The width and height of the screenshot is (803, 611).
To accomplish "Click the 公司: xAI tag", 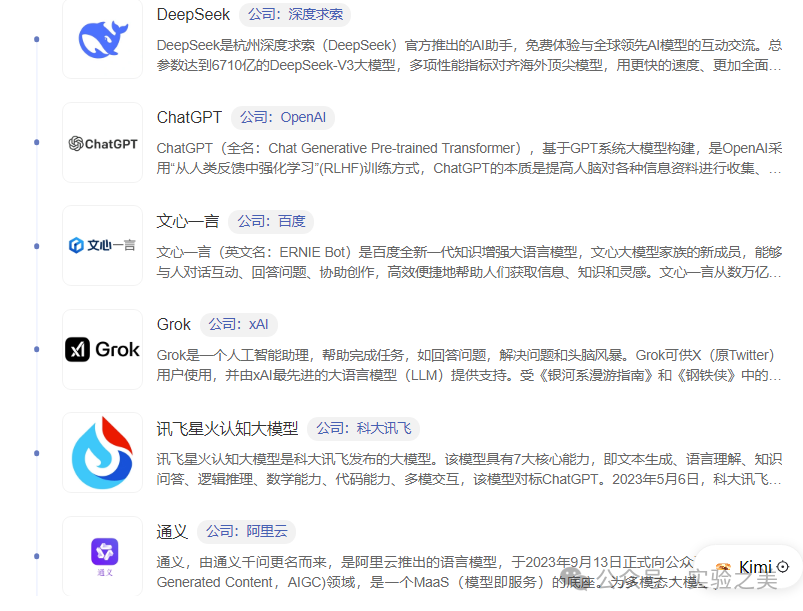I will click(238, 324).
